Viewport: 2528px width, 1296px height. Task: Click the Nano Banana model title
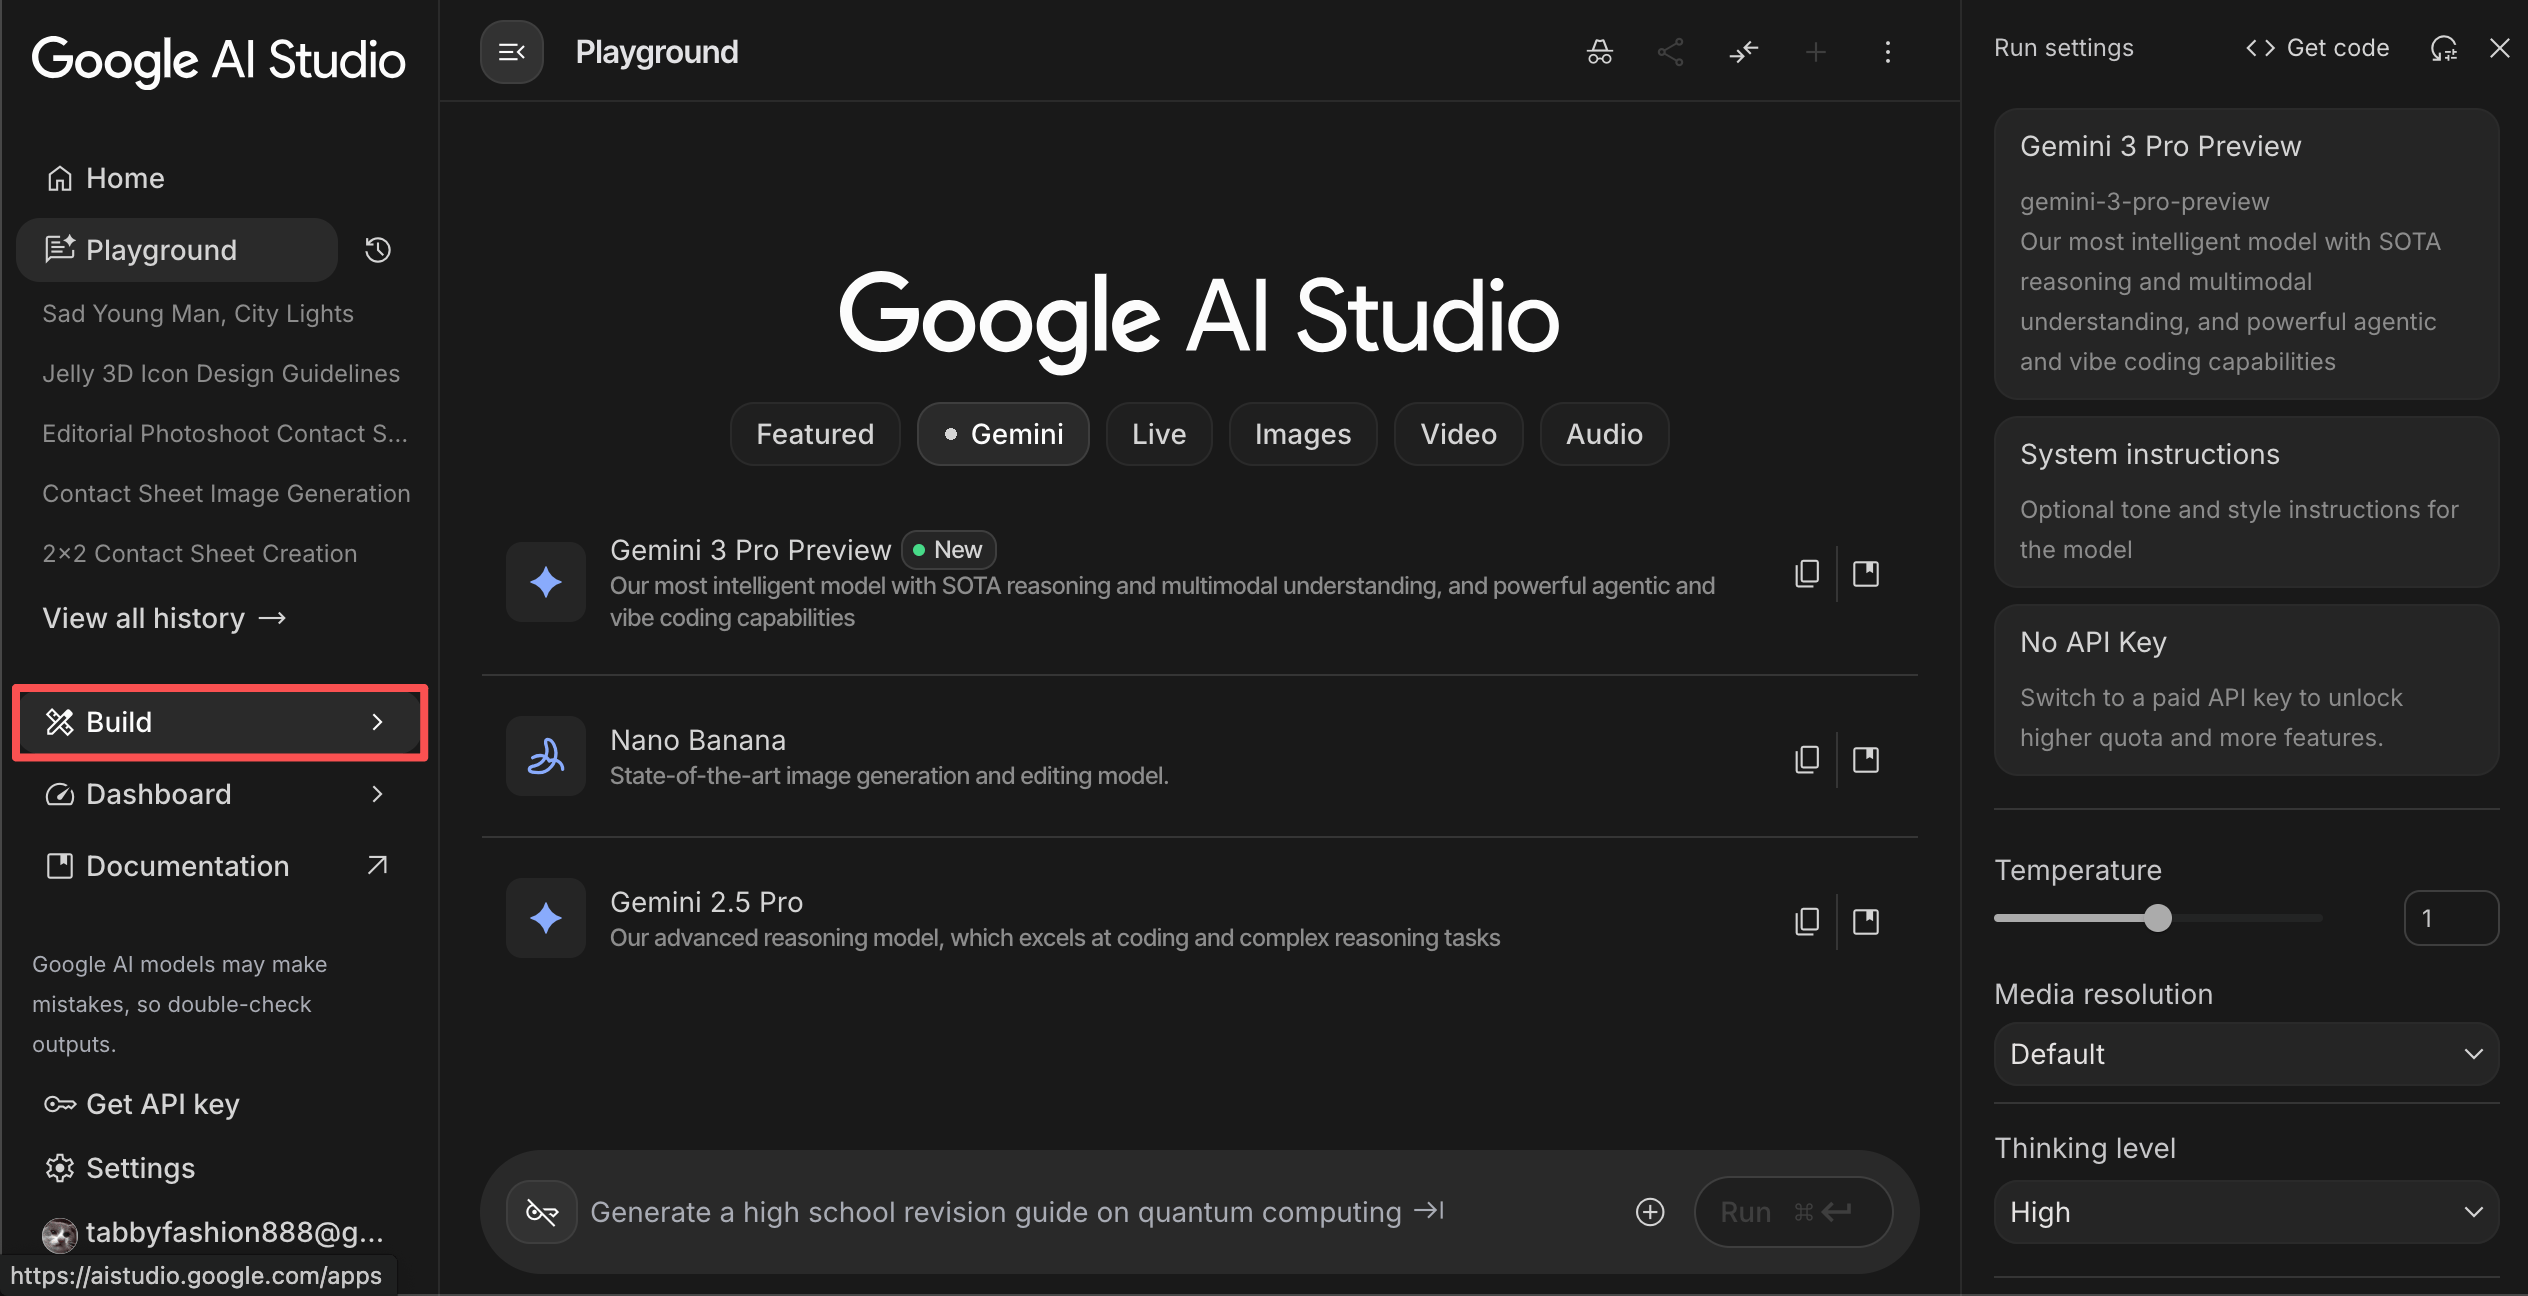(x=698, y=740)
